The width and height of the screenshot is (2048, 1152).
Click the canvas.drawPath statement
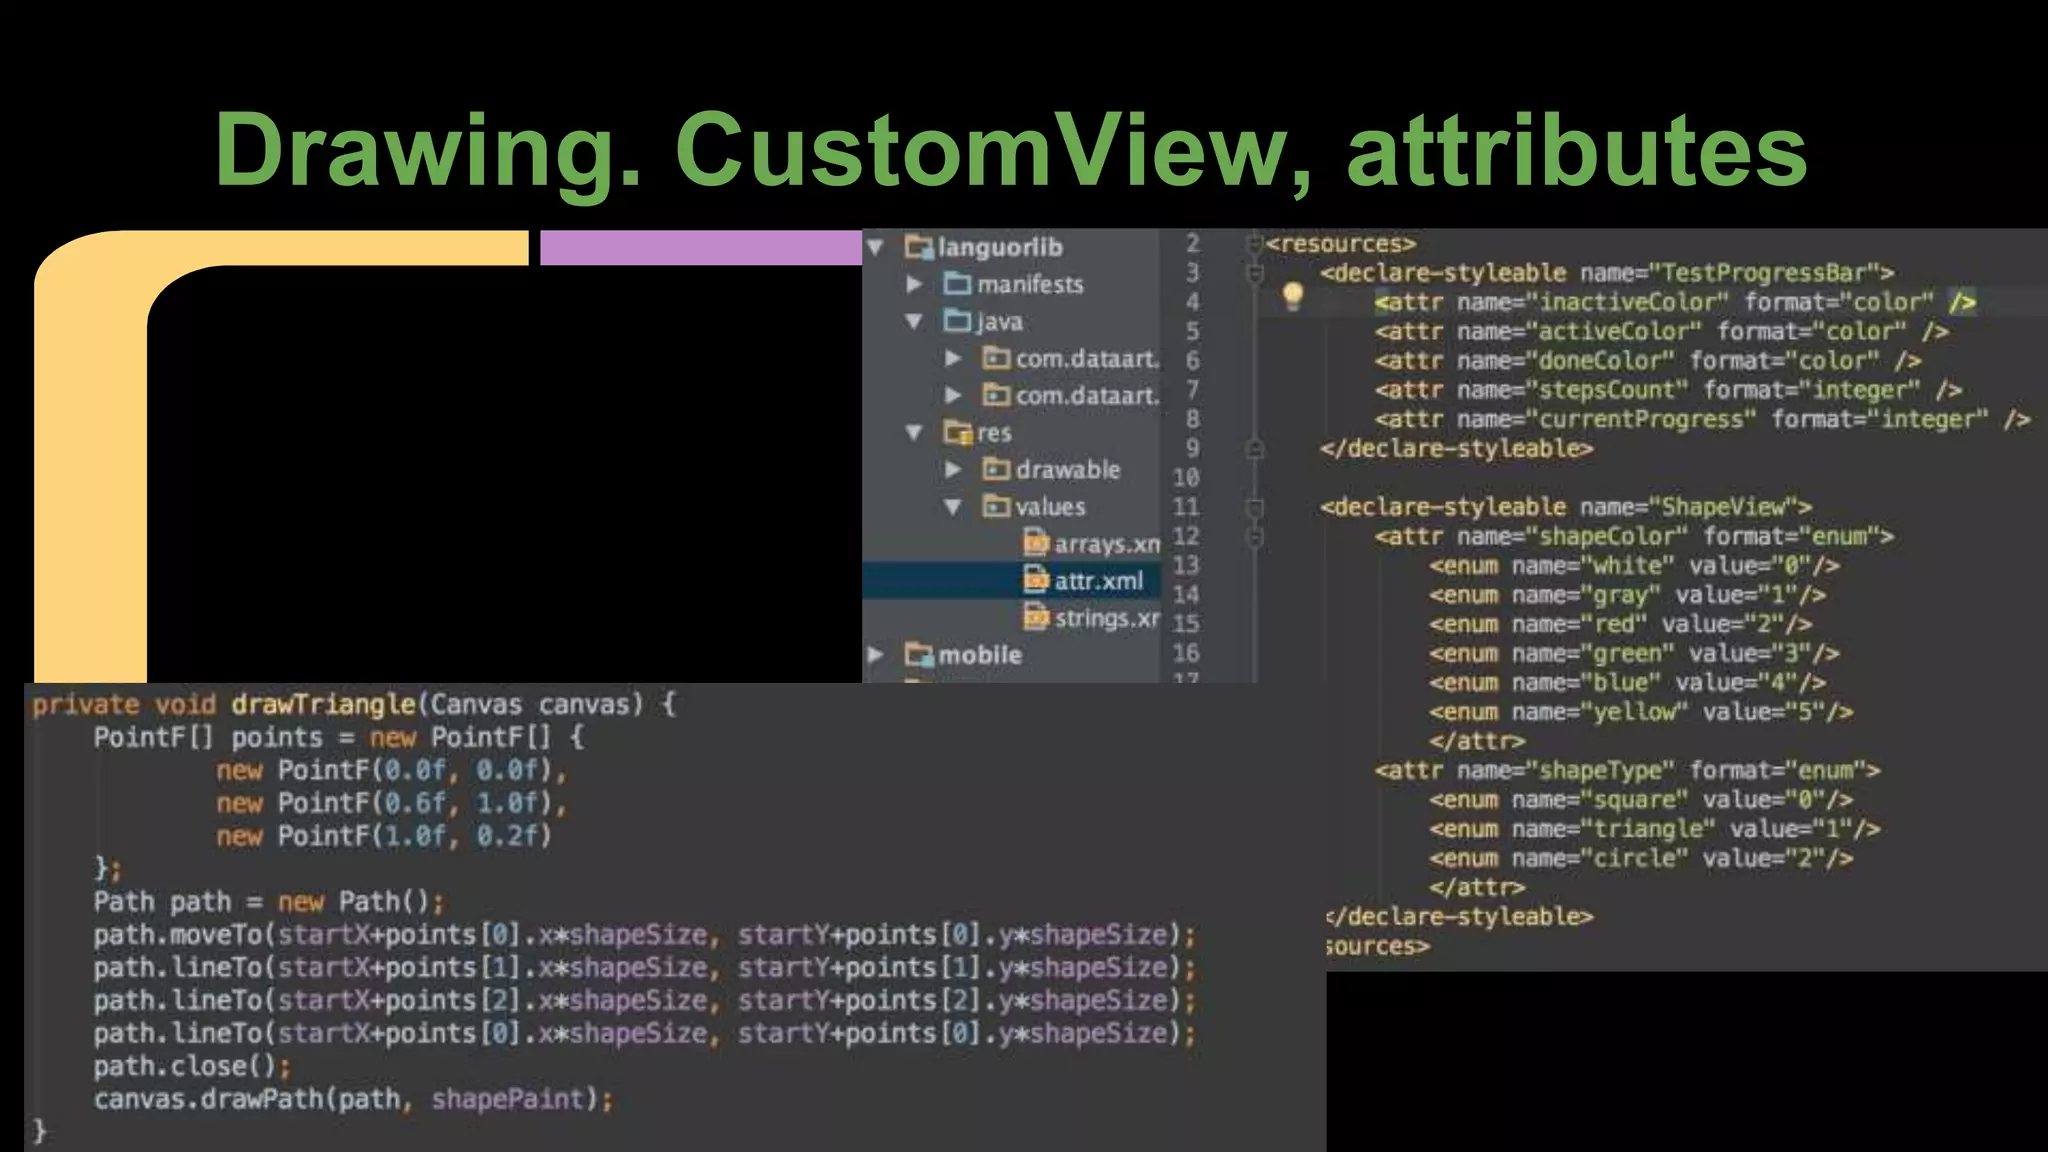(353, 1099)
